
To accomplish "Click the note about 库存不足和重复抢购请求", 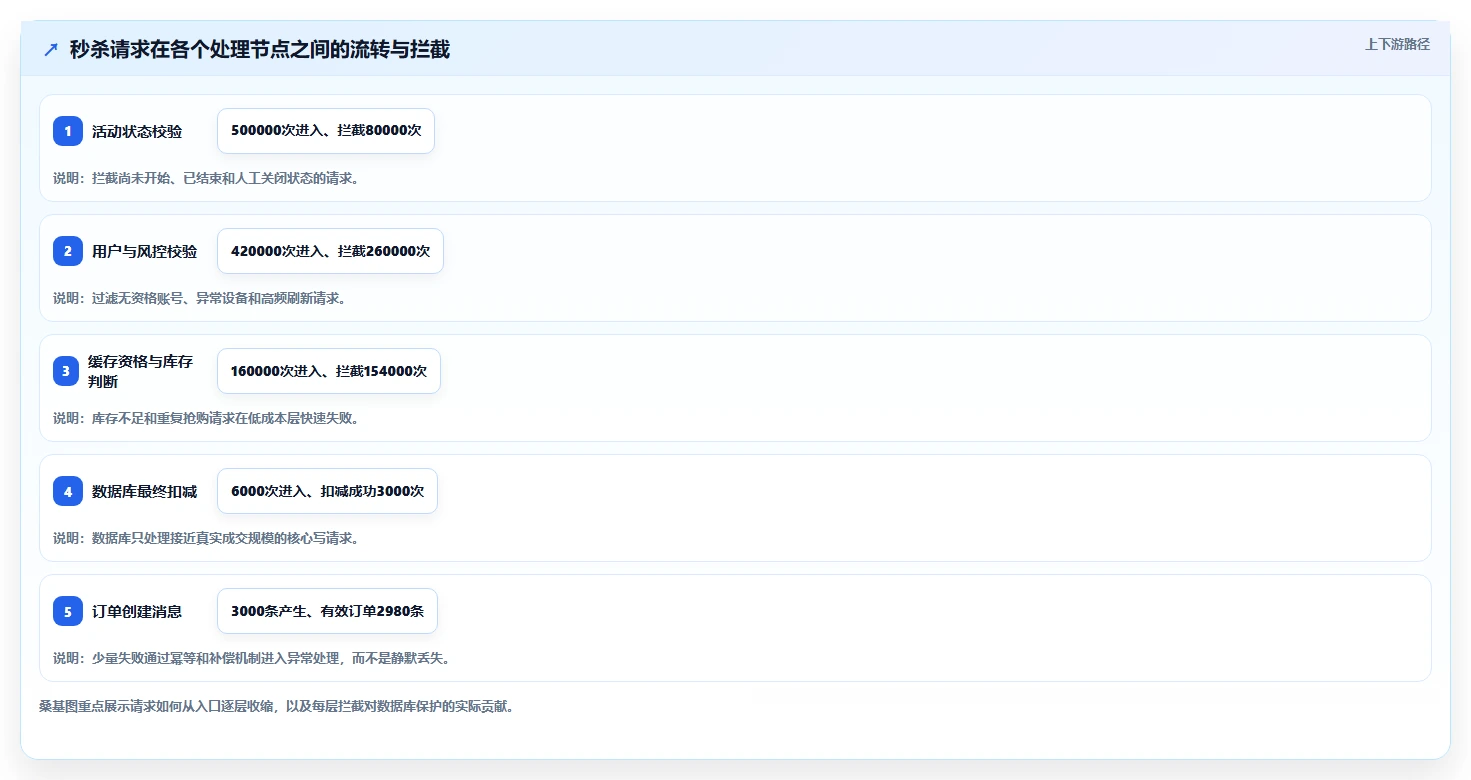I will click(x=206, y=418).
